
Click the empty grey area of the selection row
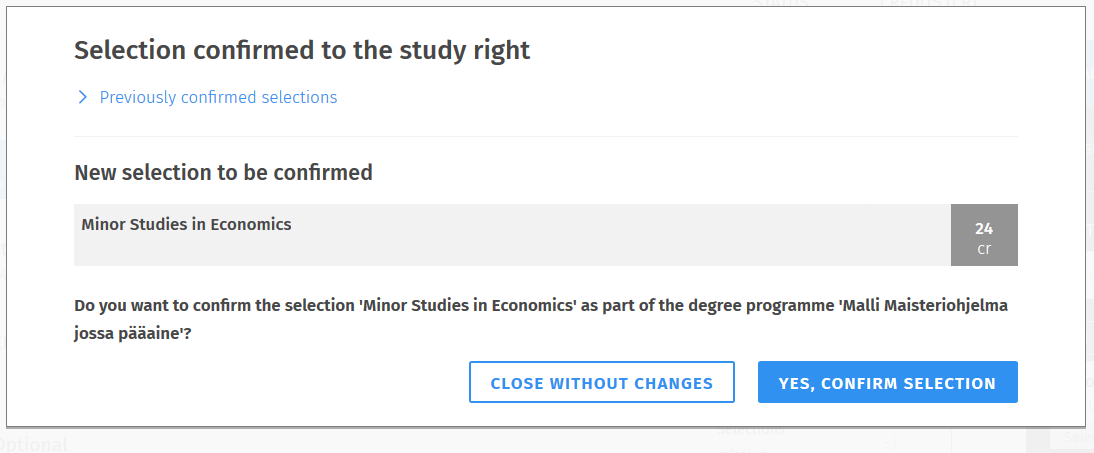[x=600, y=245]
